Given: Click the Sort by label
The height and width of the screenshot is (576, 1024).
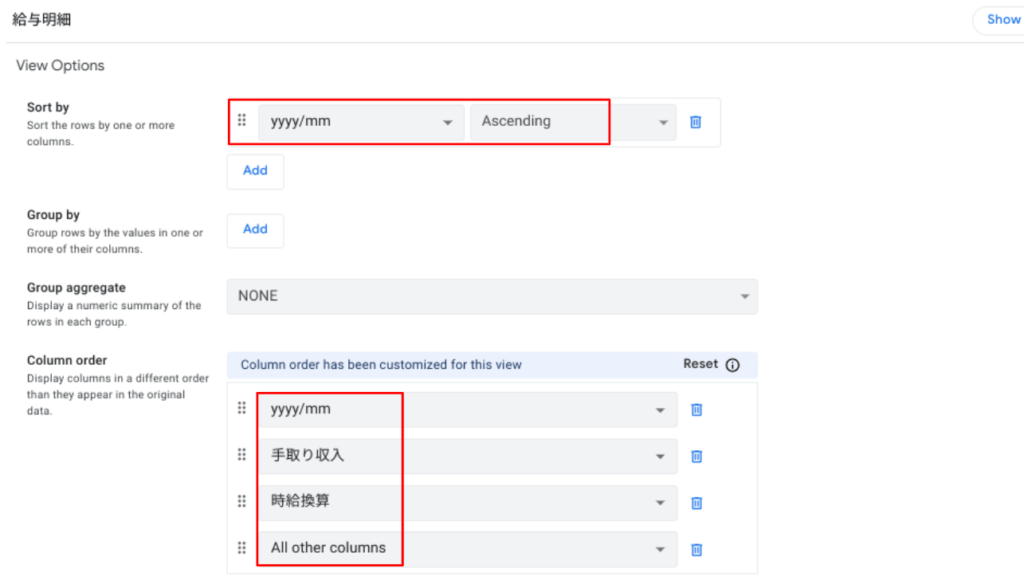Looking at the screenshot, I should coord(48,107).
